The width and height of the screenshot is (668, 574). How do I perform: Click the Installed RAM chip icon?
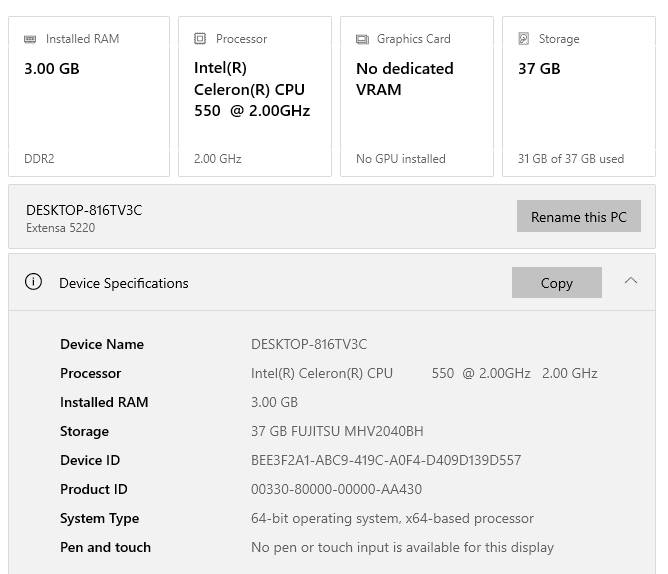[32, 39]
